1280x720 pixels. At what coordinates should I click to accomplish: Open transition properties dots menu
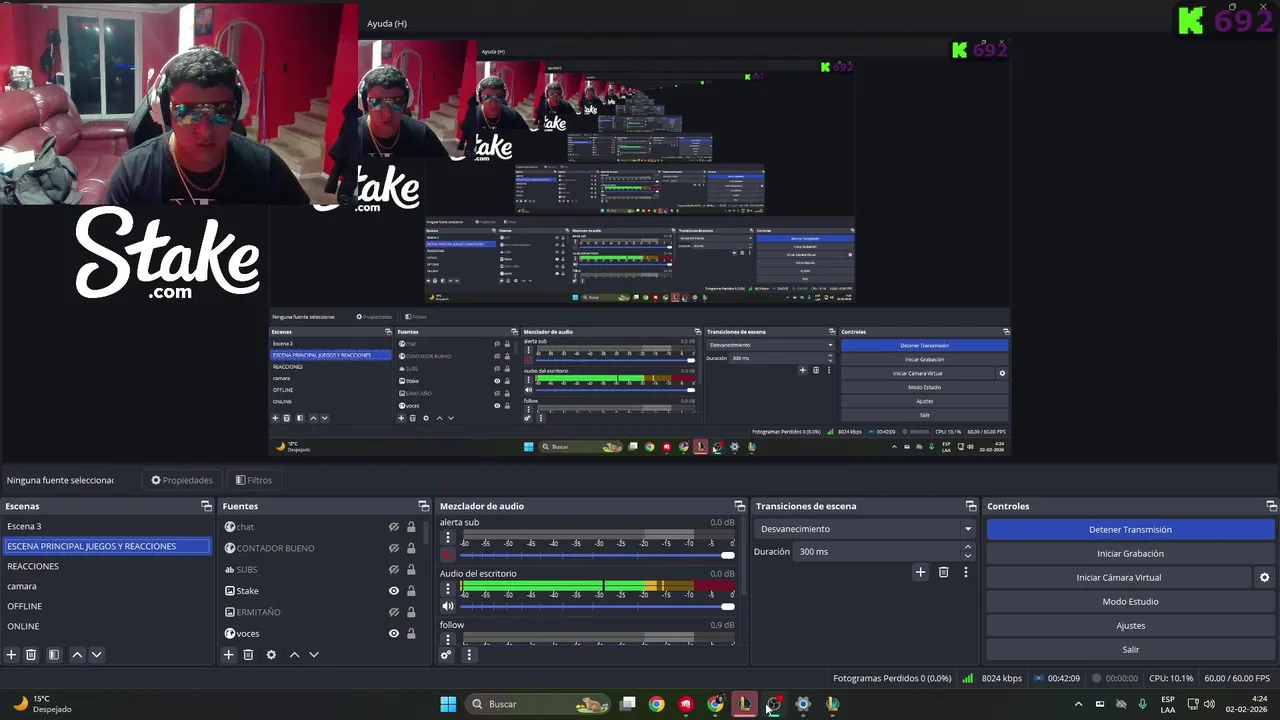tap(965, 572)
